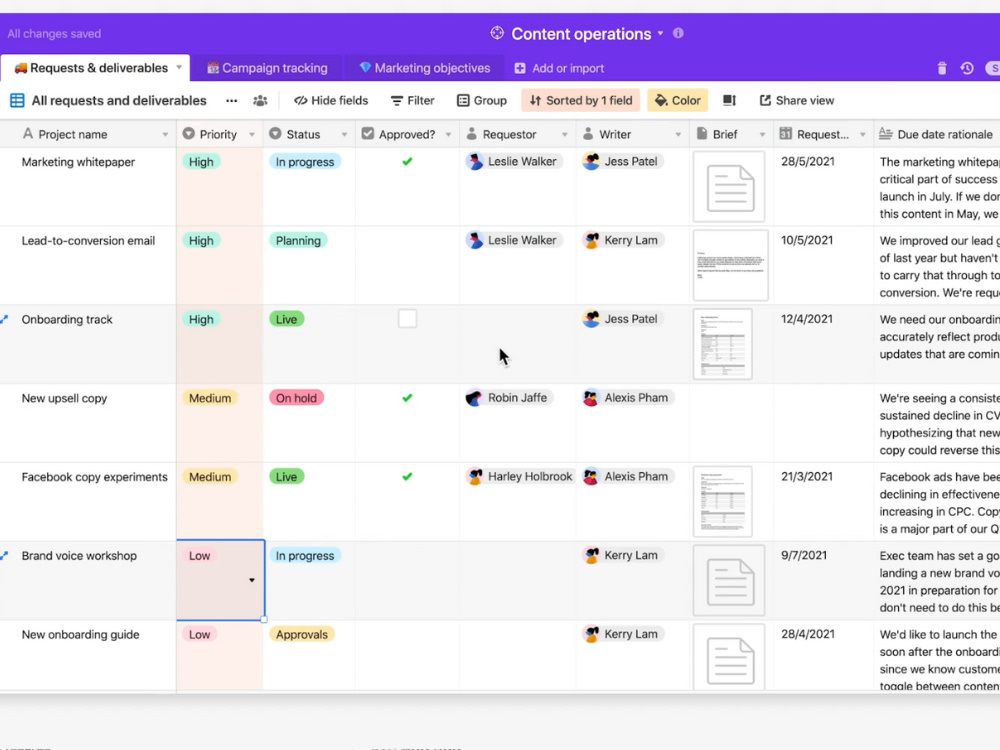The height and width of the screenshot is (750, 1000).
Task: Switch to Campaign tracking tab
Action: [x=267, y=68]
